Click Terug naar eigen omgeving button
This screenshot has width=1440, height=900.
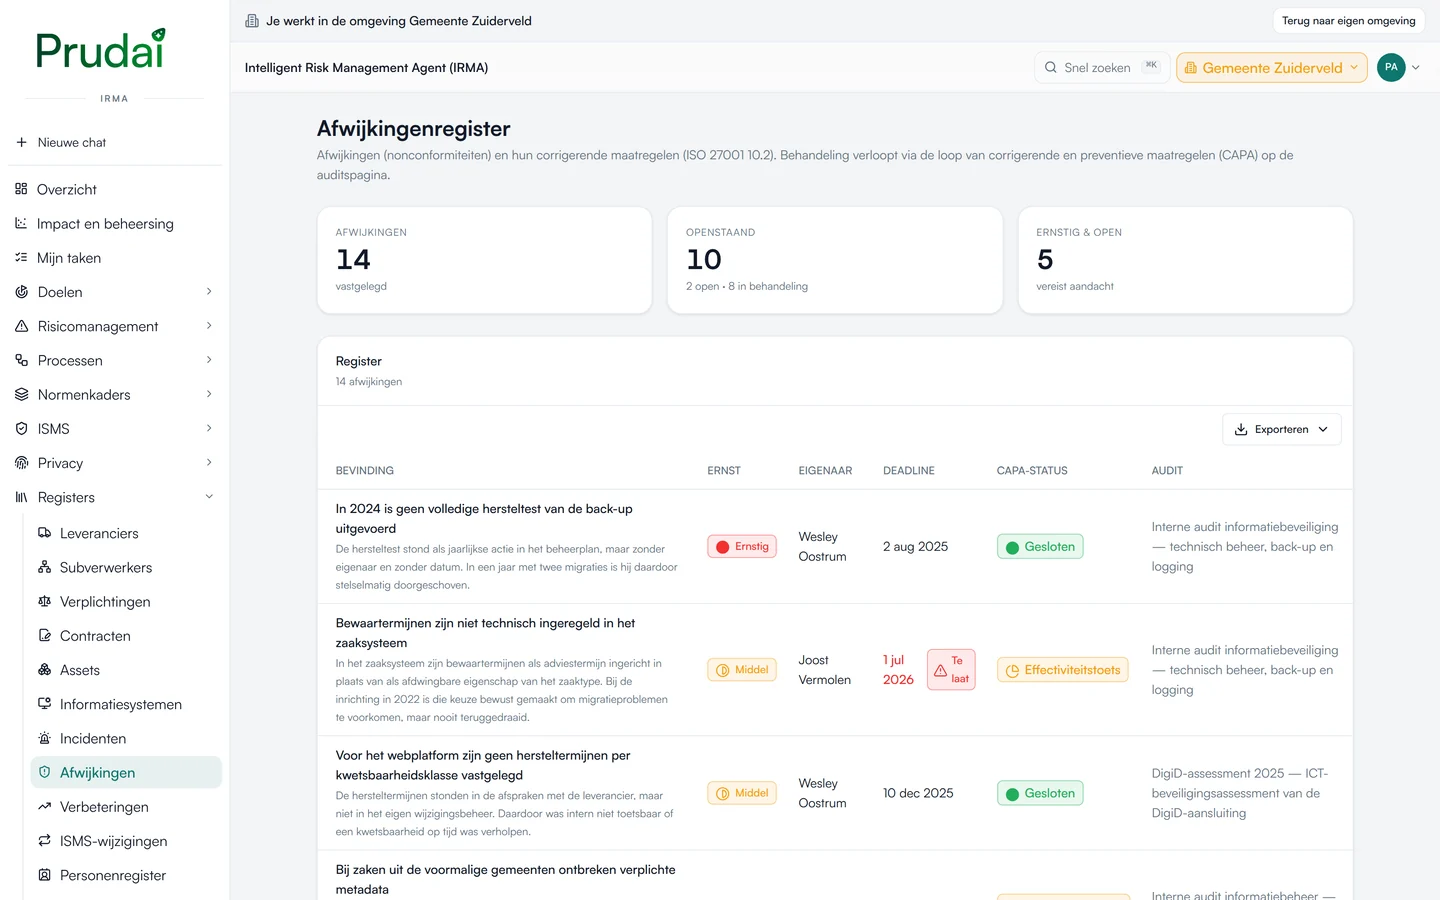coord(1348,21)
